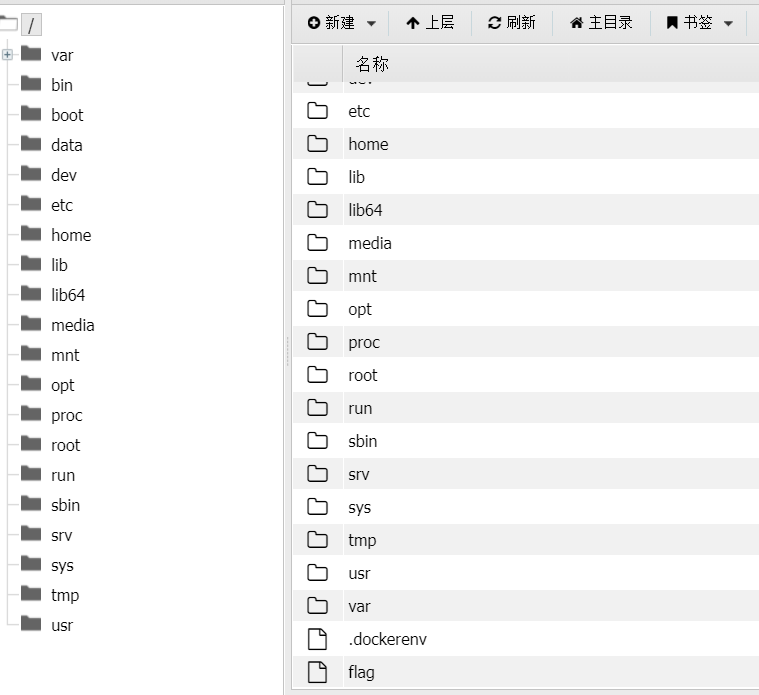Image resolution: width=759 pixels, height=695 pixels.
Task: Select run in the left tree
Action: click(63, 475)
